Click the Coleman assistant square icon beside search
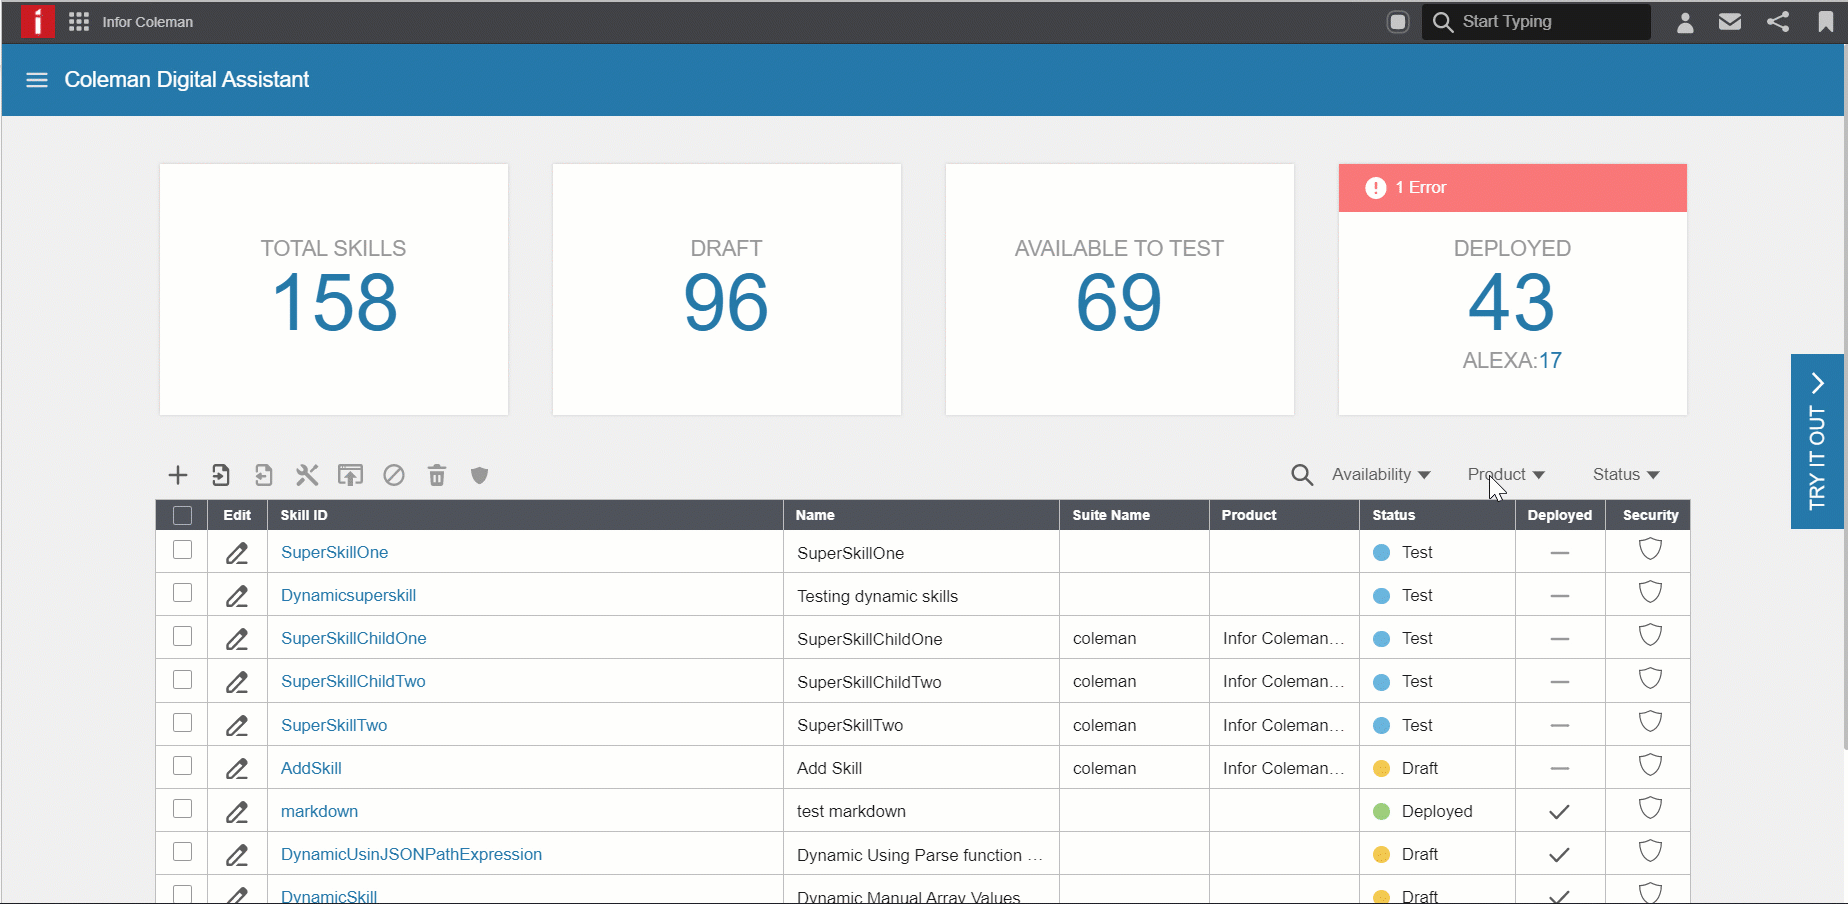The height and width of the screenshot is (904, 1848). click(x=1398, y=22)
